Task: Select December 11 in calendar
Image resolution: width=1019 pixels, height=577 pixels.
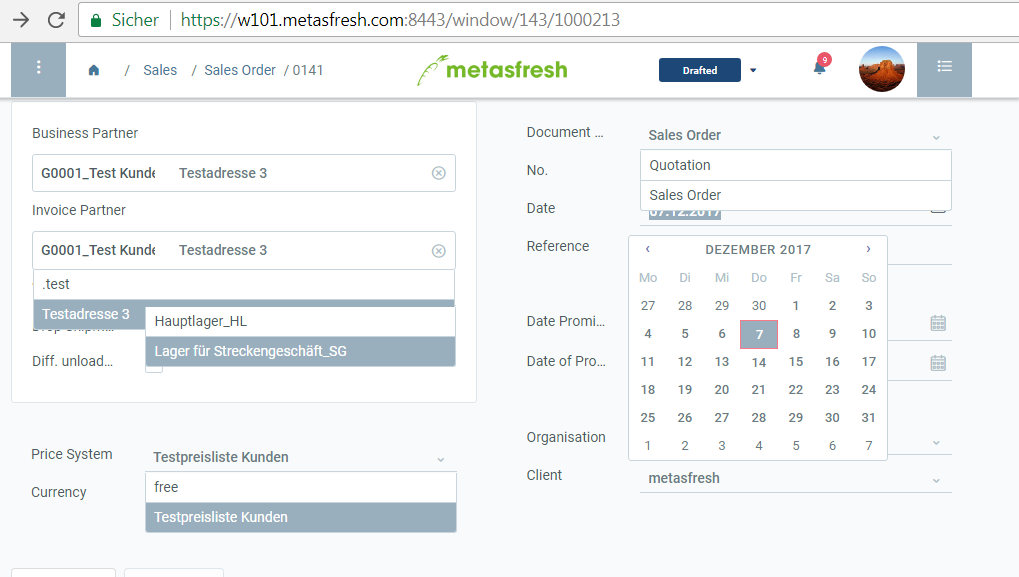Action: [x=648, y=362]
